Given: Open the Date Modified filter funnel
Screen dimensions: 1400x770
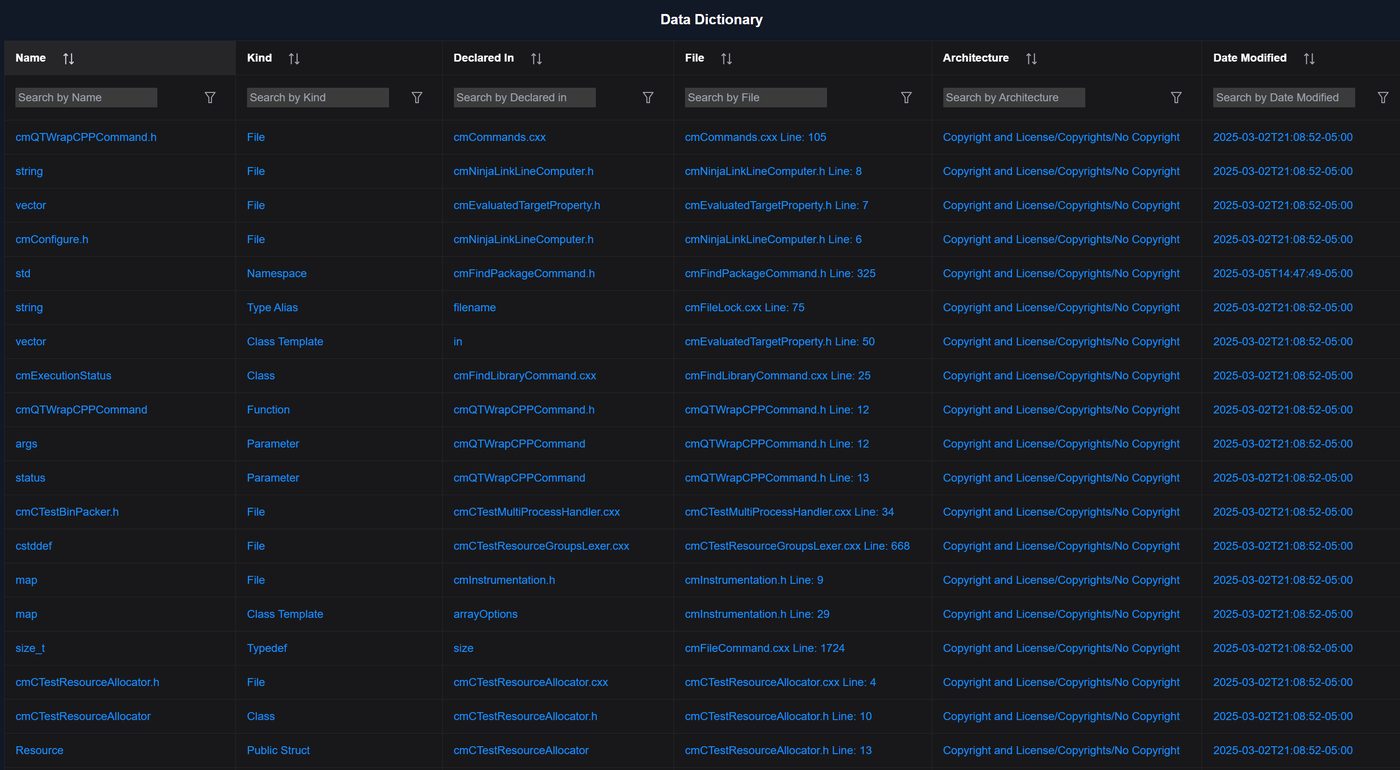Looking at the screenshot, I should 1383,98.
